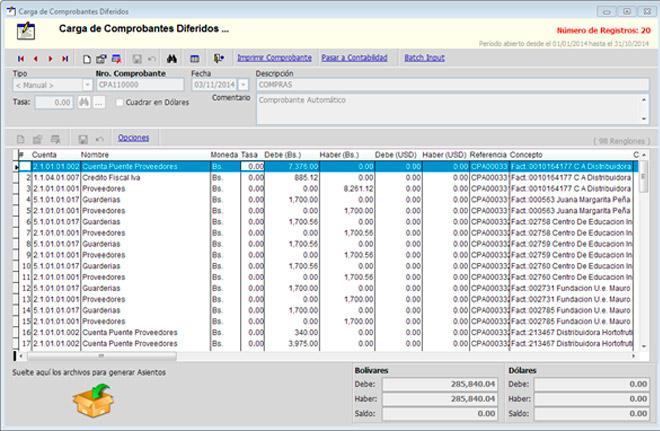Click the Imprimir Comprobante link

click(274, 58)
